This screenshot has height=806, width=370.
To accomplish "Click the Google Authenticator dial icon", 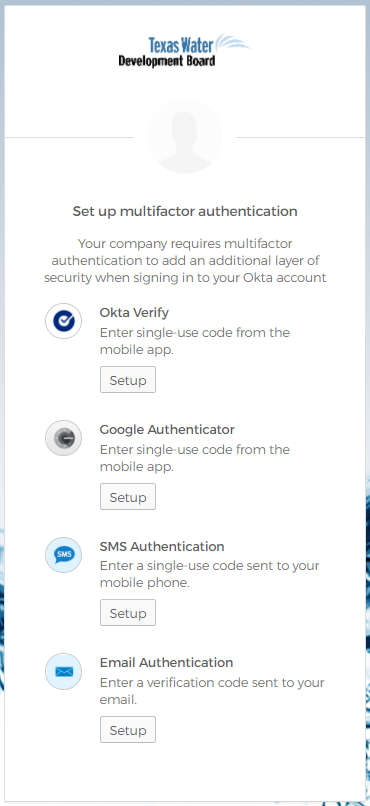I will point(64,438).
